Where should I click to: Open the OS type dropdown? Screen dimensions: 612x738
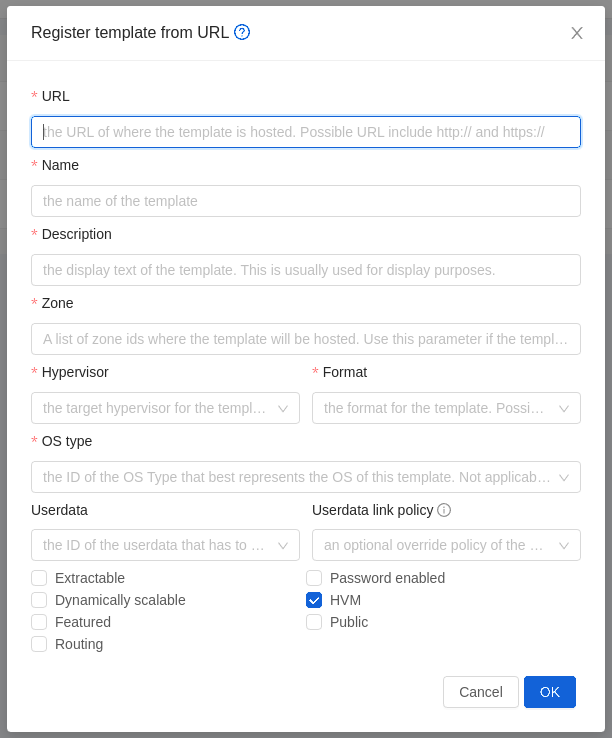pyautogui.click(x=305, y=477)
